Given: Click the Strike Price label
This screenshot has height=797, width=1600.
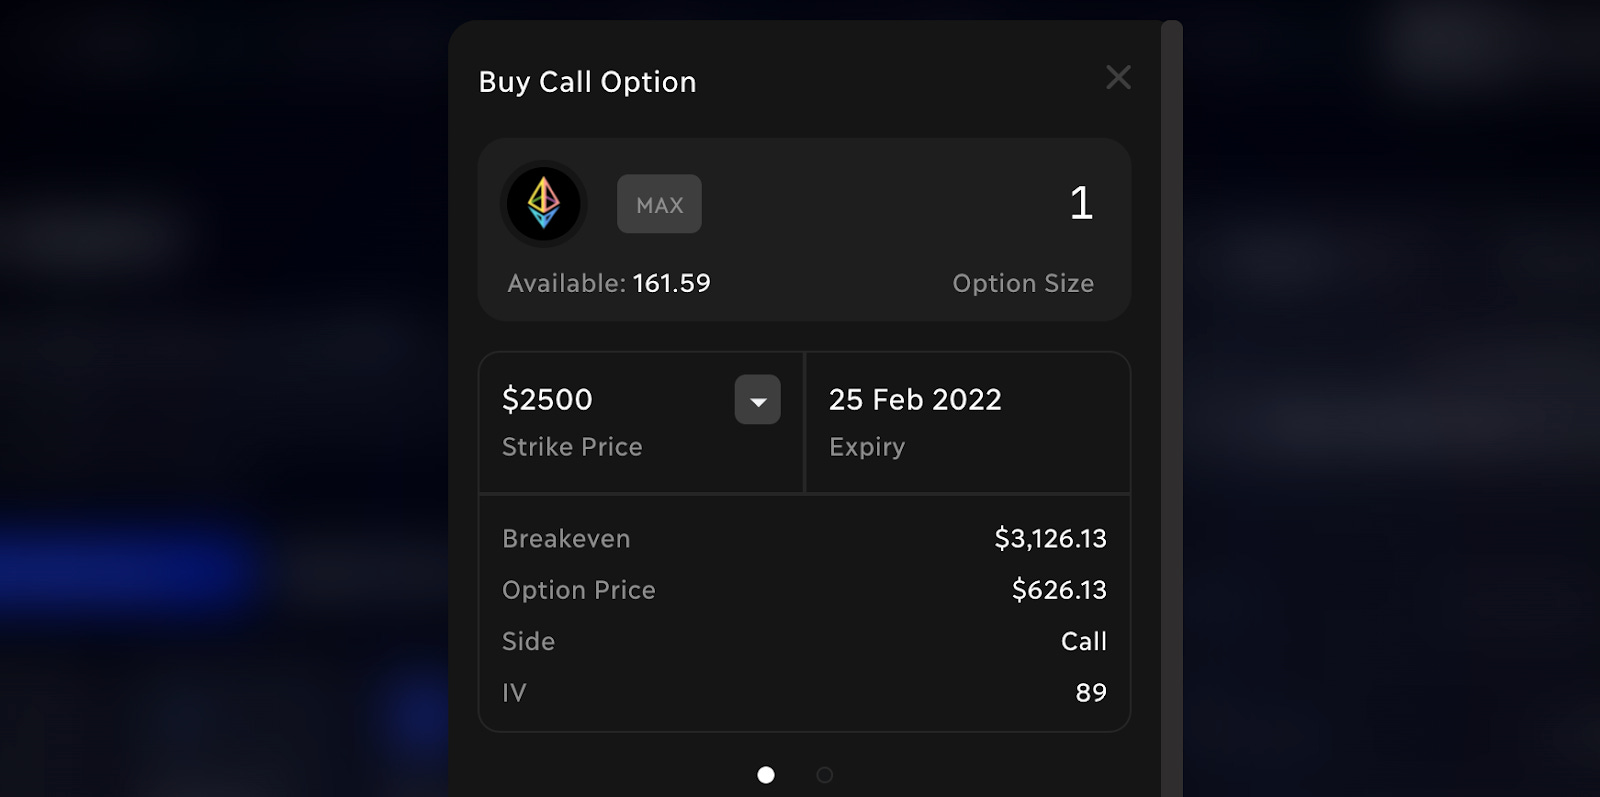Looking at the screenshot, I should point(572,447).
